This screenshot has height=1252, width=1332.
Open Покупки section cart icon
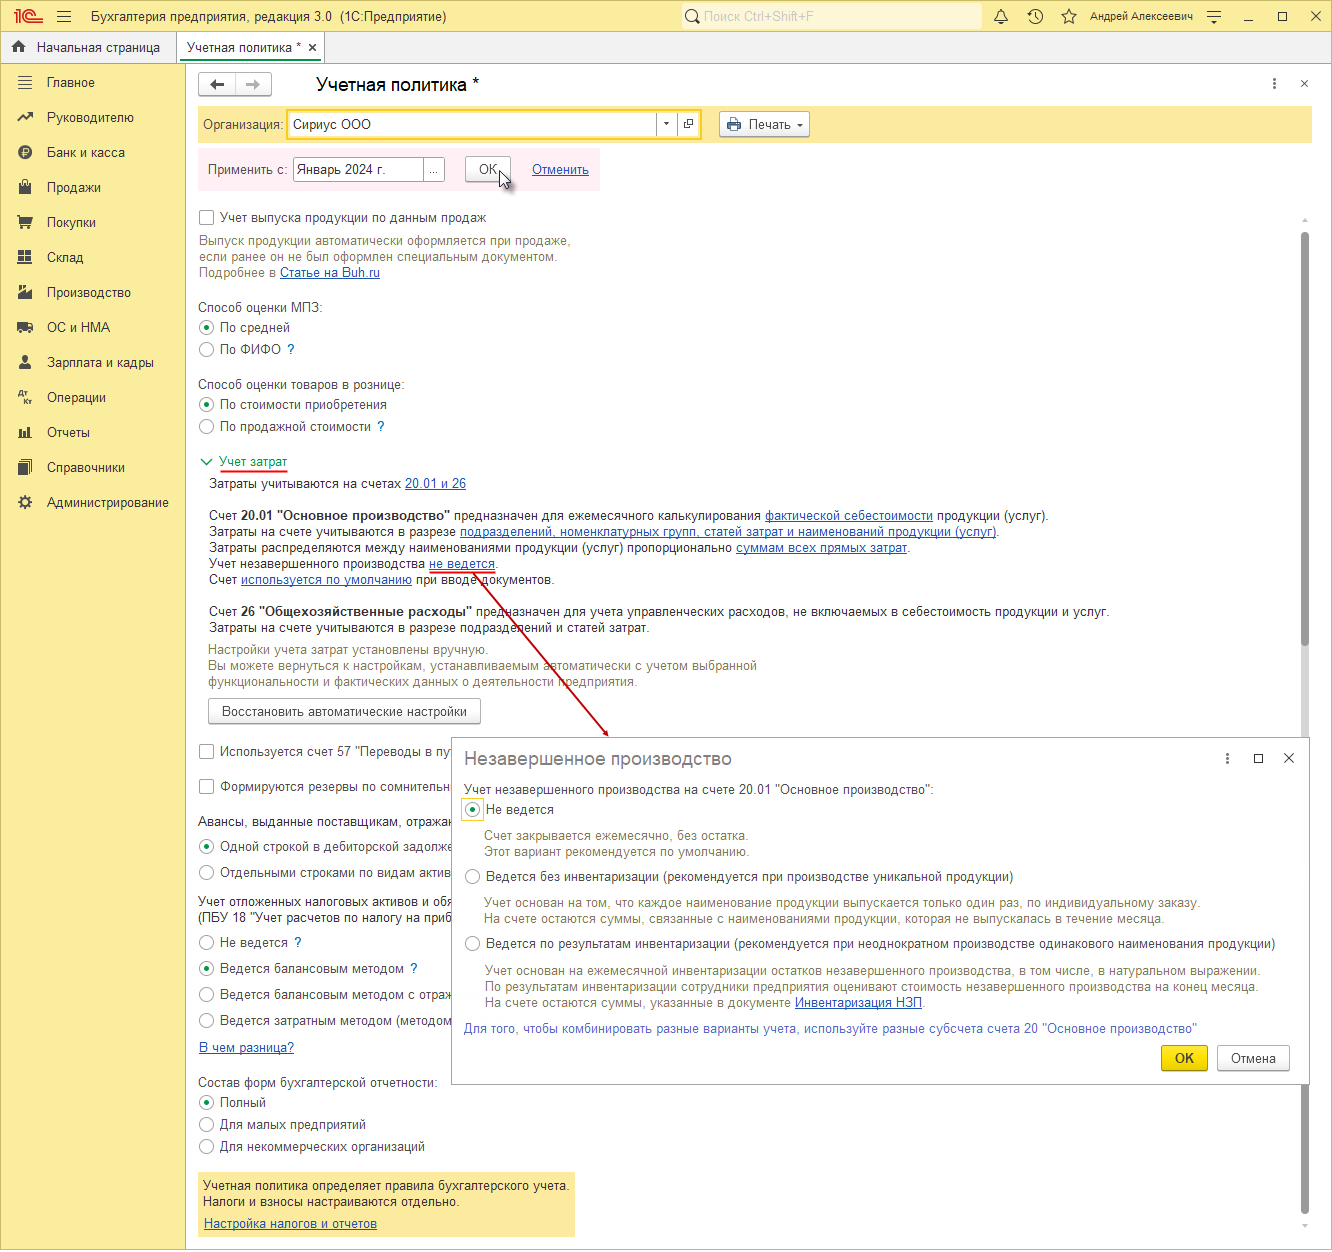pos(25,222)
